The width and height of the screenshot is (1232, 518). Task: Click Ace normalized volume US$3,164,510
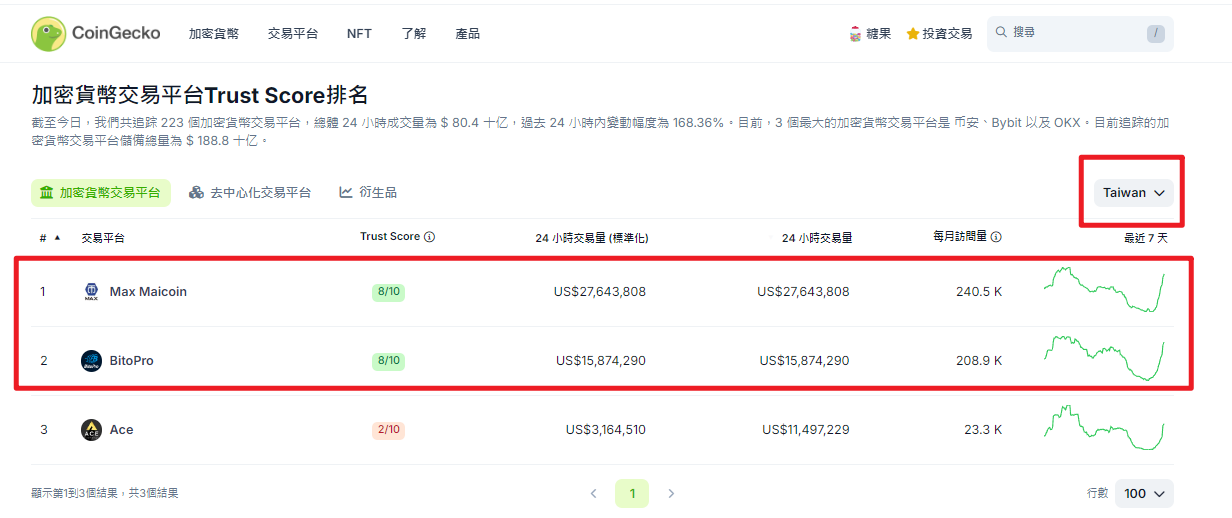point(606,430)
